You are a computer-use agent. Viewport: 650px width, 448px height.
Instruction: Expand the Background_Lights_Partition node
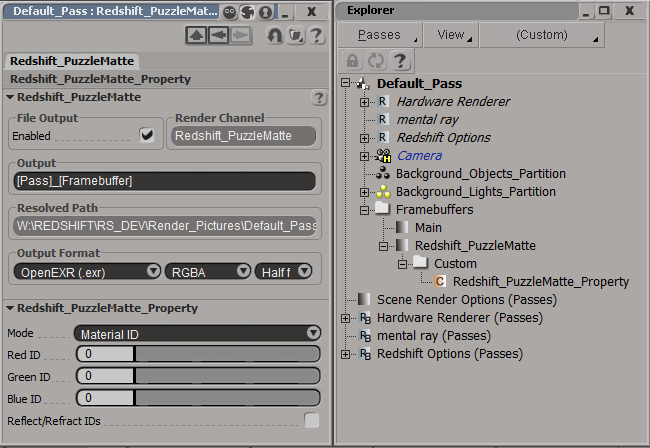[364, 192]
